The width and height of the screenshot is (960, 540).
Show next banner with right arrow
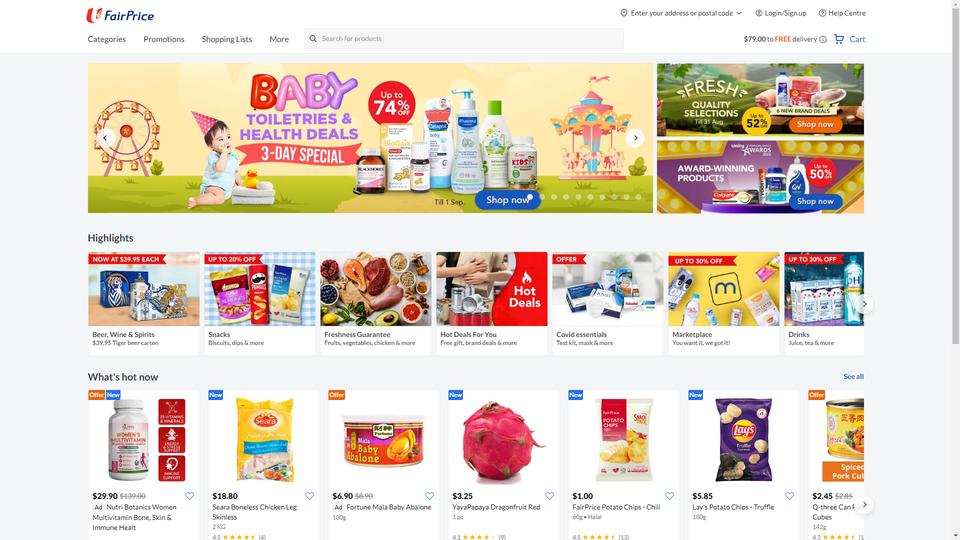[x=636, y=138]
